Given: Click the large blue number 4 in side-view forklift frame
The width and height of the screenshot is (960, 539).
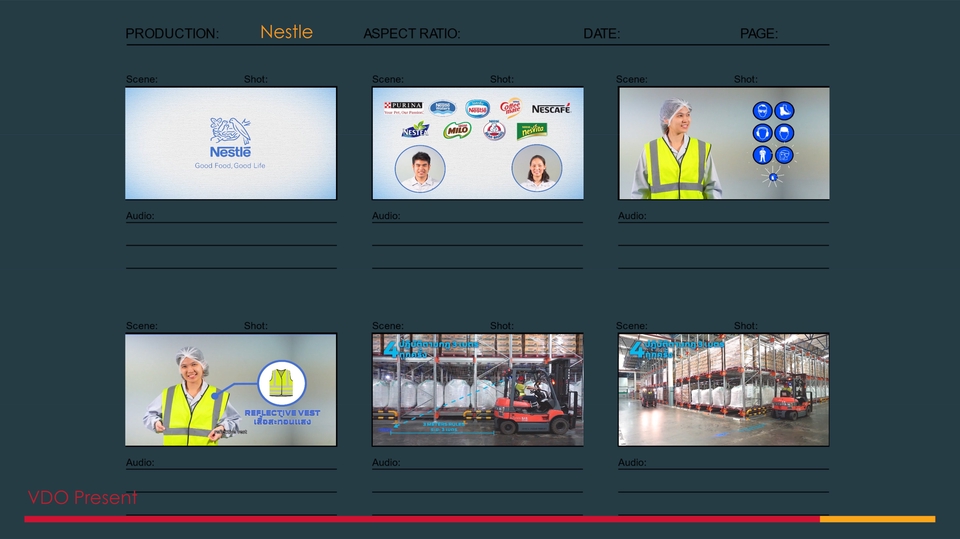Looking at the screenshot, I should (392, 349).
